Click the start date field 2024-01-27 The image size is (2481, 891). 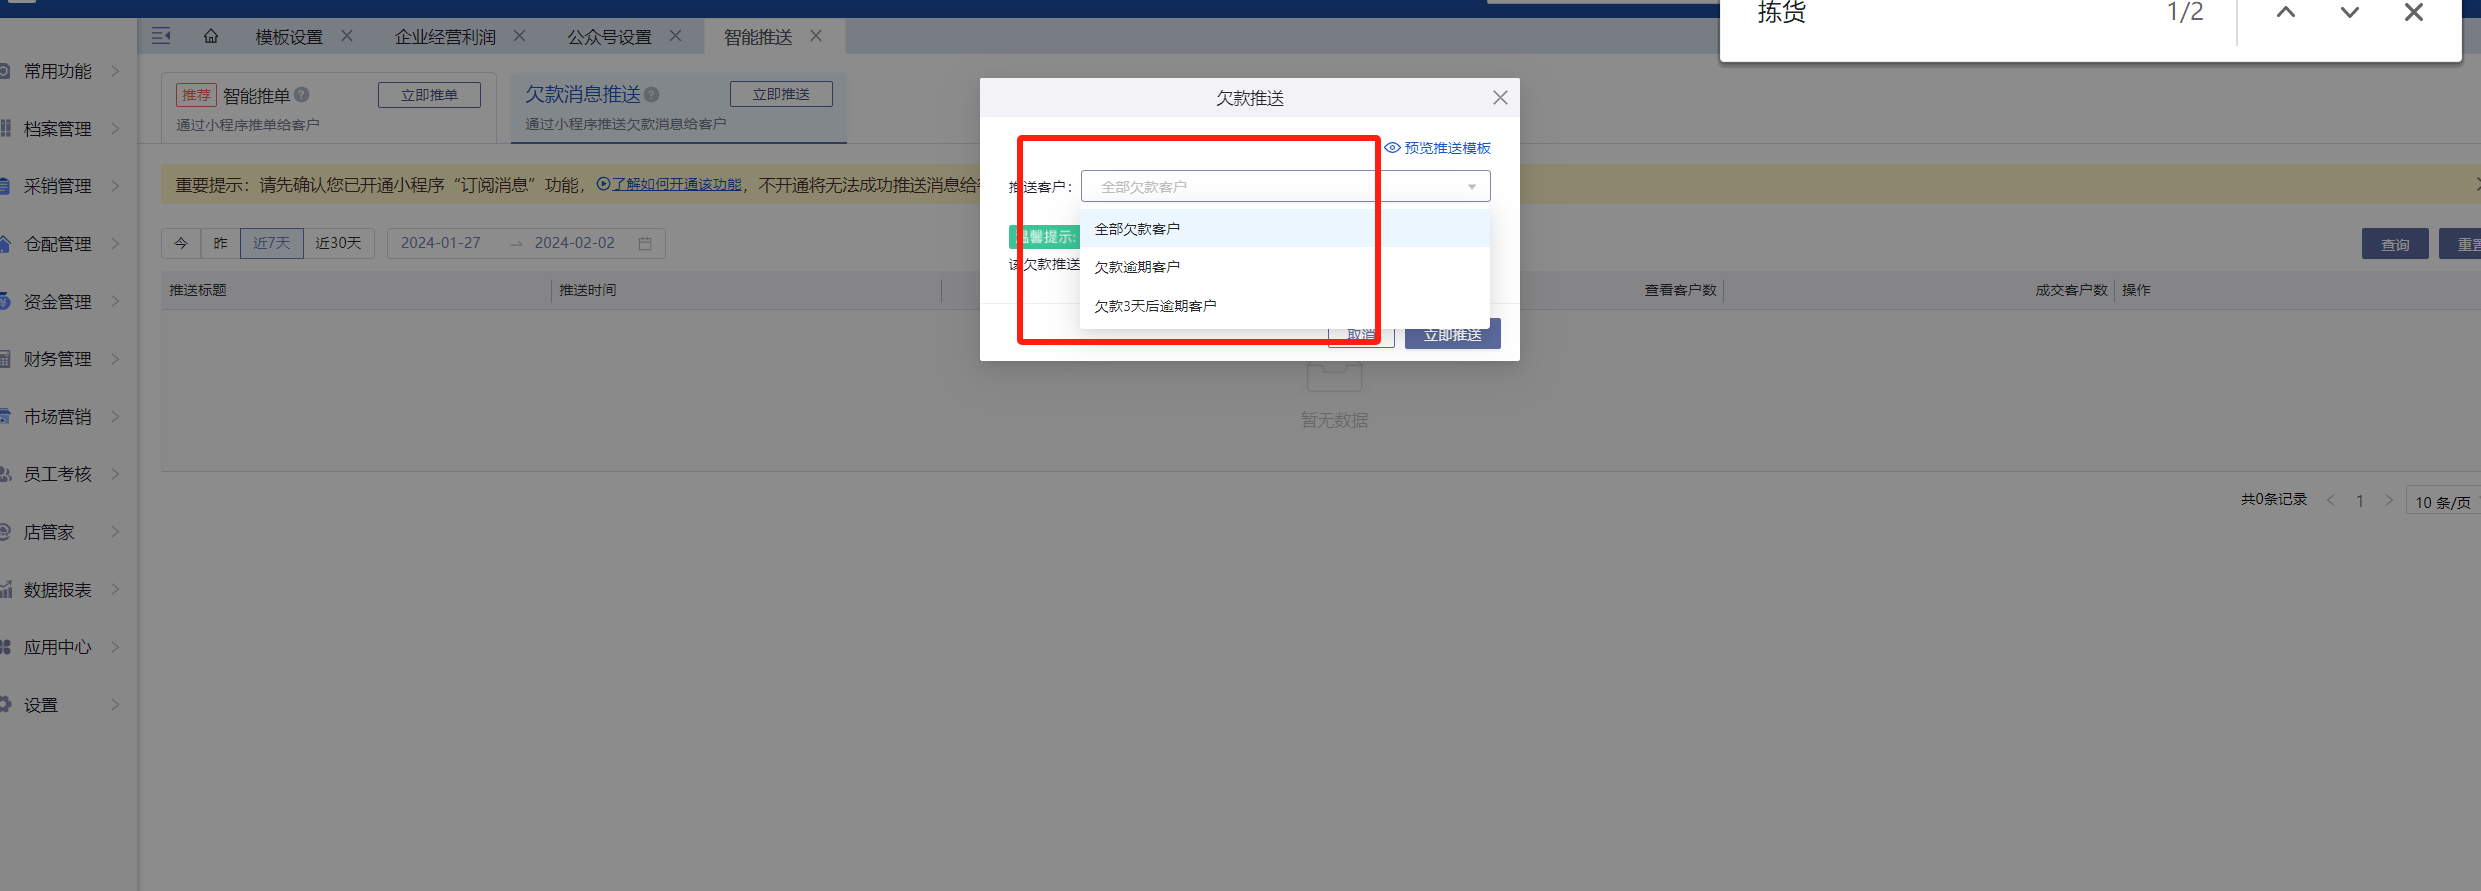click(x=441, y=243)
